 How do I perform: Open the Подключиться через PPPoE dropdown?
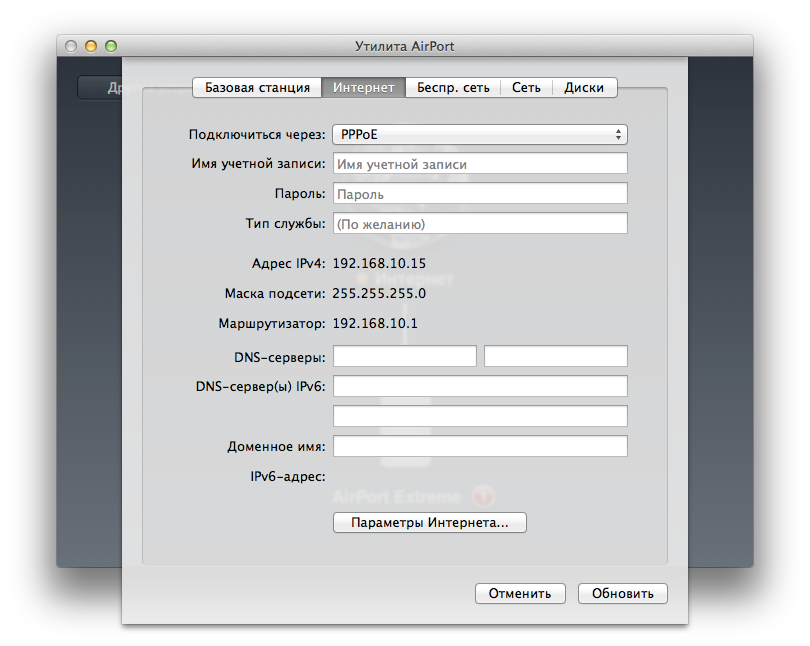click(480, 135)
